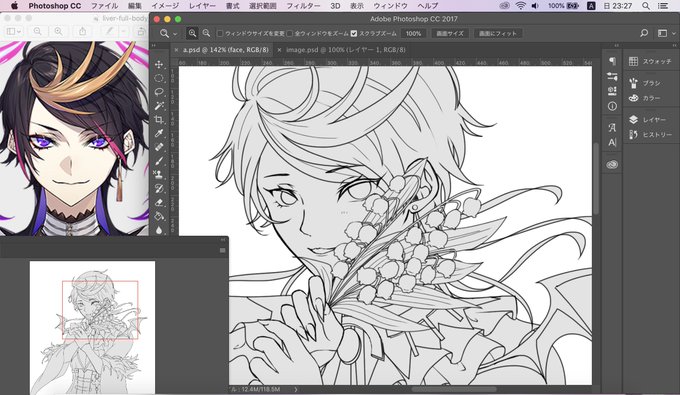Image resolution: width=680 pixels, height=395 pixels.
Task: Open the Creative Cloud Libraries panel
Action: [612, 164]
